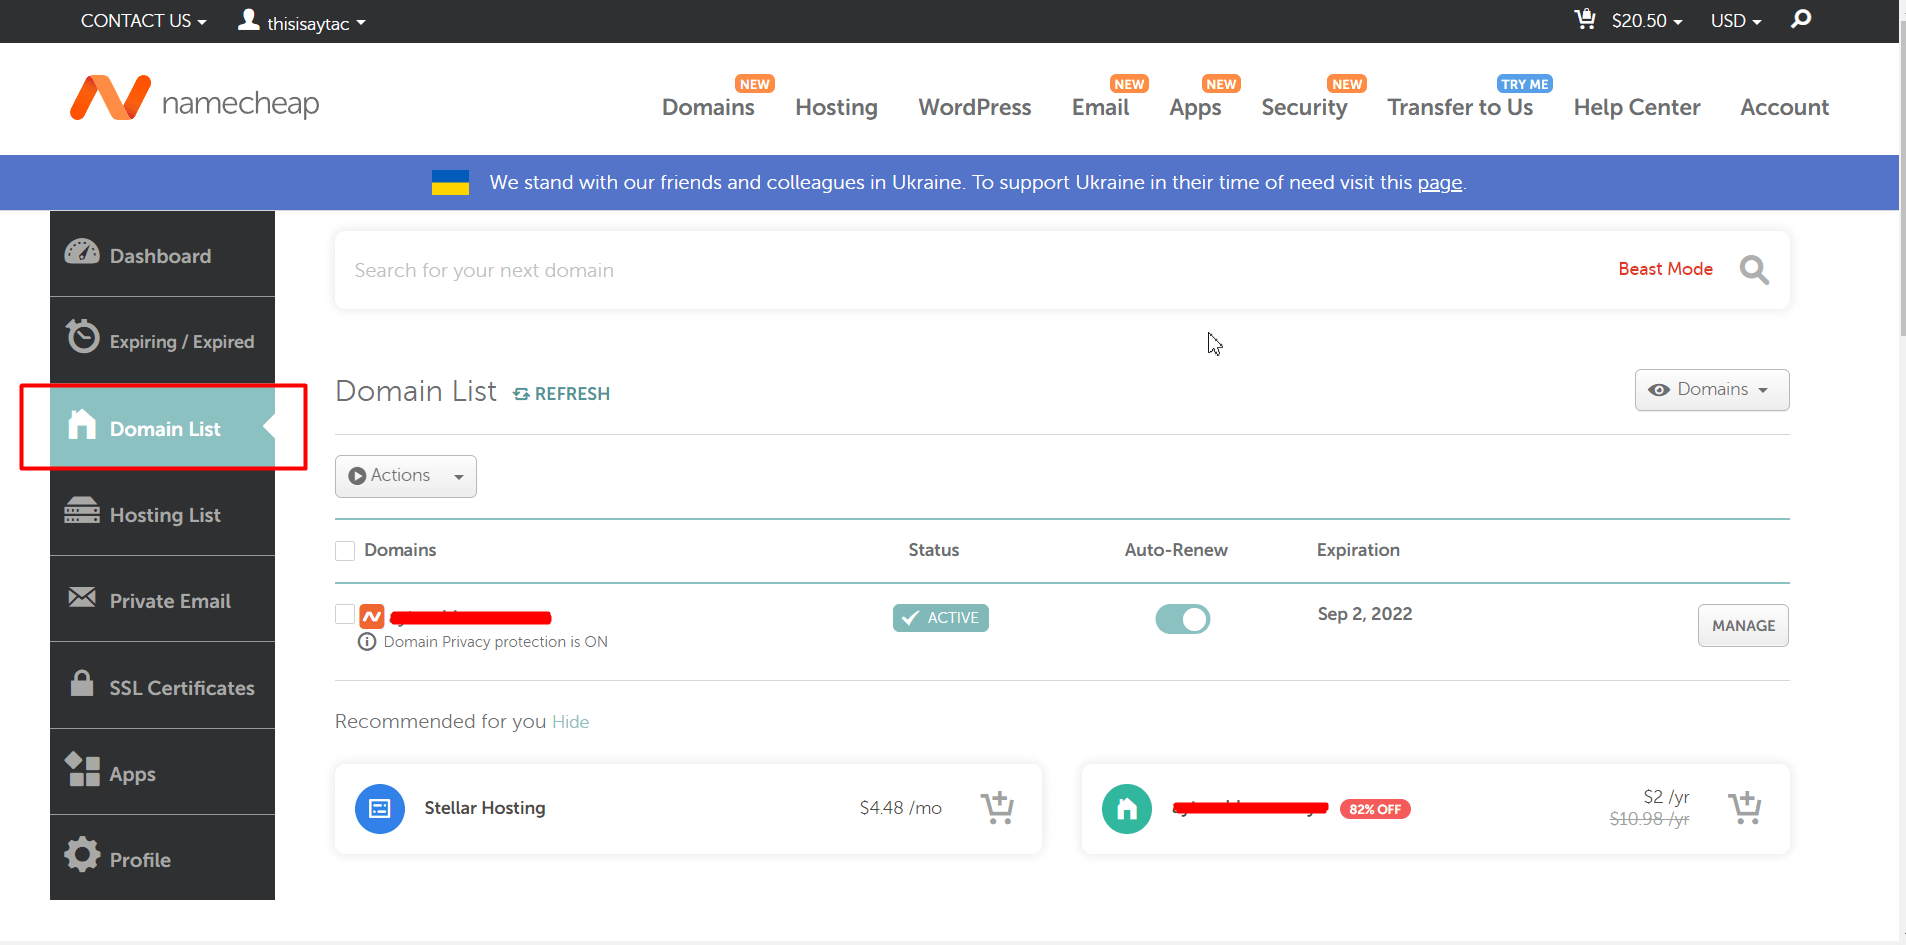
Task: Click the REFRESH link
Action: click(572, 394)
